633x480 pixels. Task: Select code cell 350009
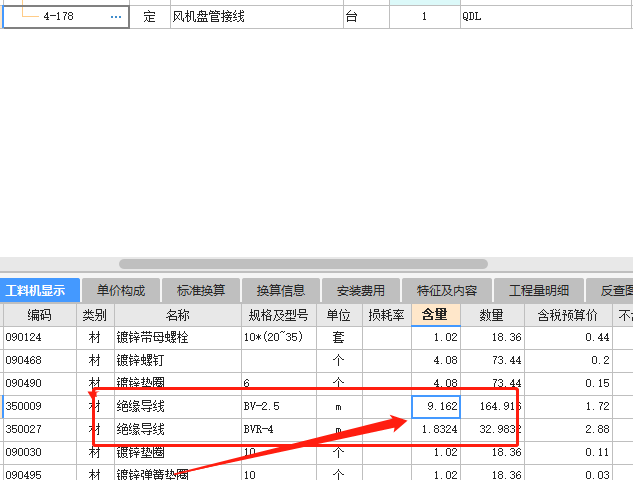(40, 407)
